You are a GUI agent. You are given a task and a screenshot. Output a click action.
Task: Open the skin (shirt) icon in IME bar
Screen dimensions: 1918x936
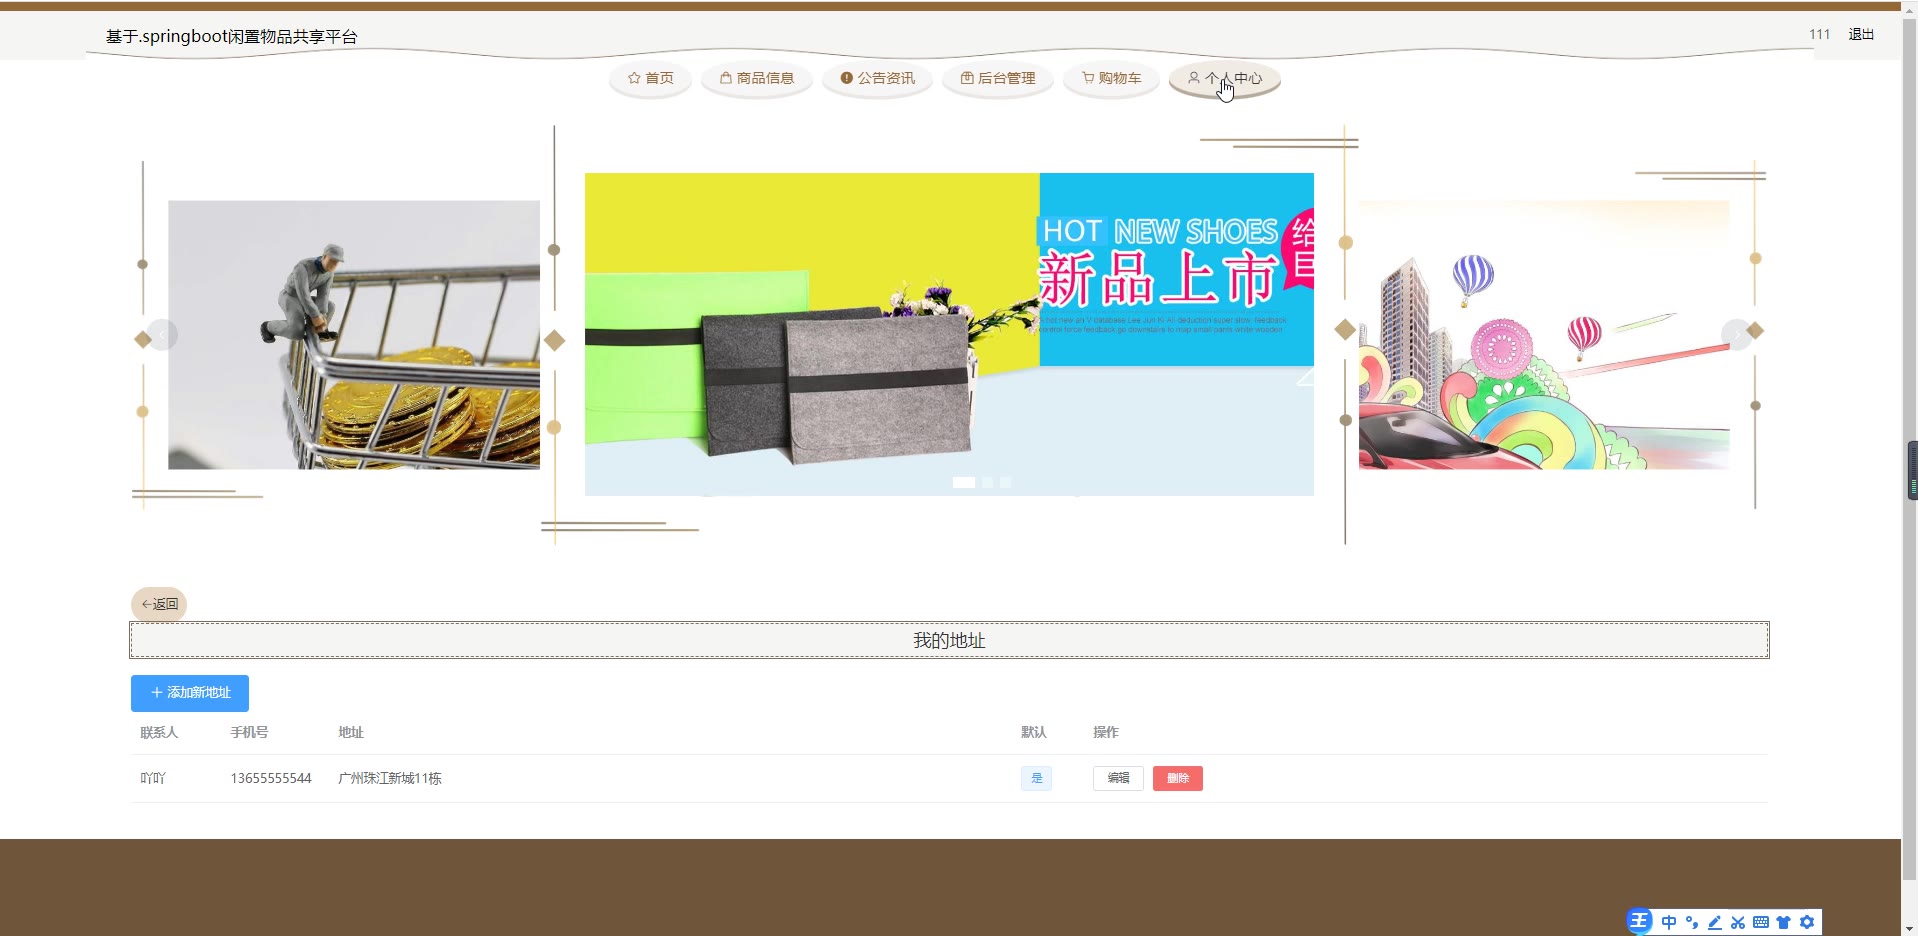[x=1783, y=922]
